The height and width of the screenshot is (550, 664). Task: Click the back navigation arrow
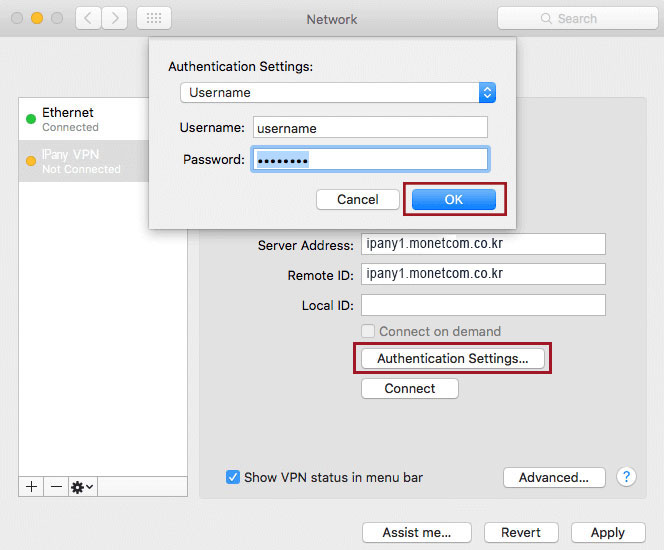tap(89, 18)
